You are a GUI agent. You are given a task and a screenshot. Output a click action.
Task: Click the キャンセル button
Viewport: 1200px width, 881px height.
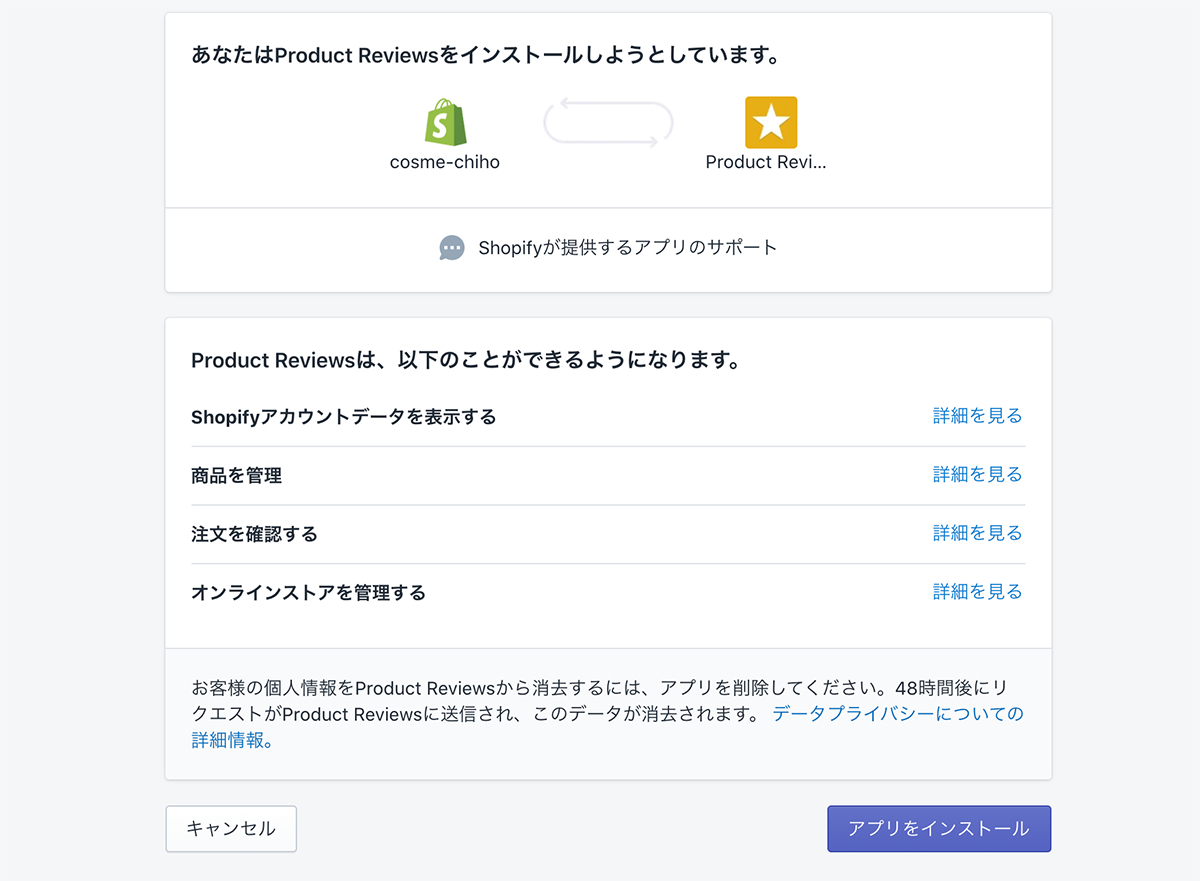pos(231,829)
